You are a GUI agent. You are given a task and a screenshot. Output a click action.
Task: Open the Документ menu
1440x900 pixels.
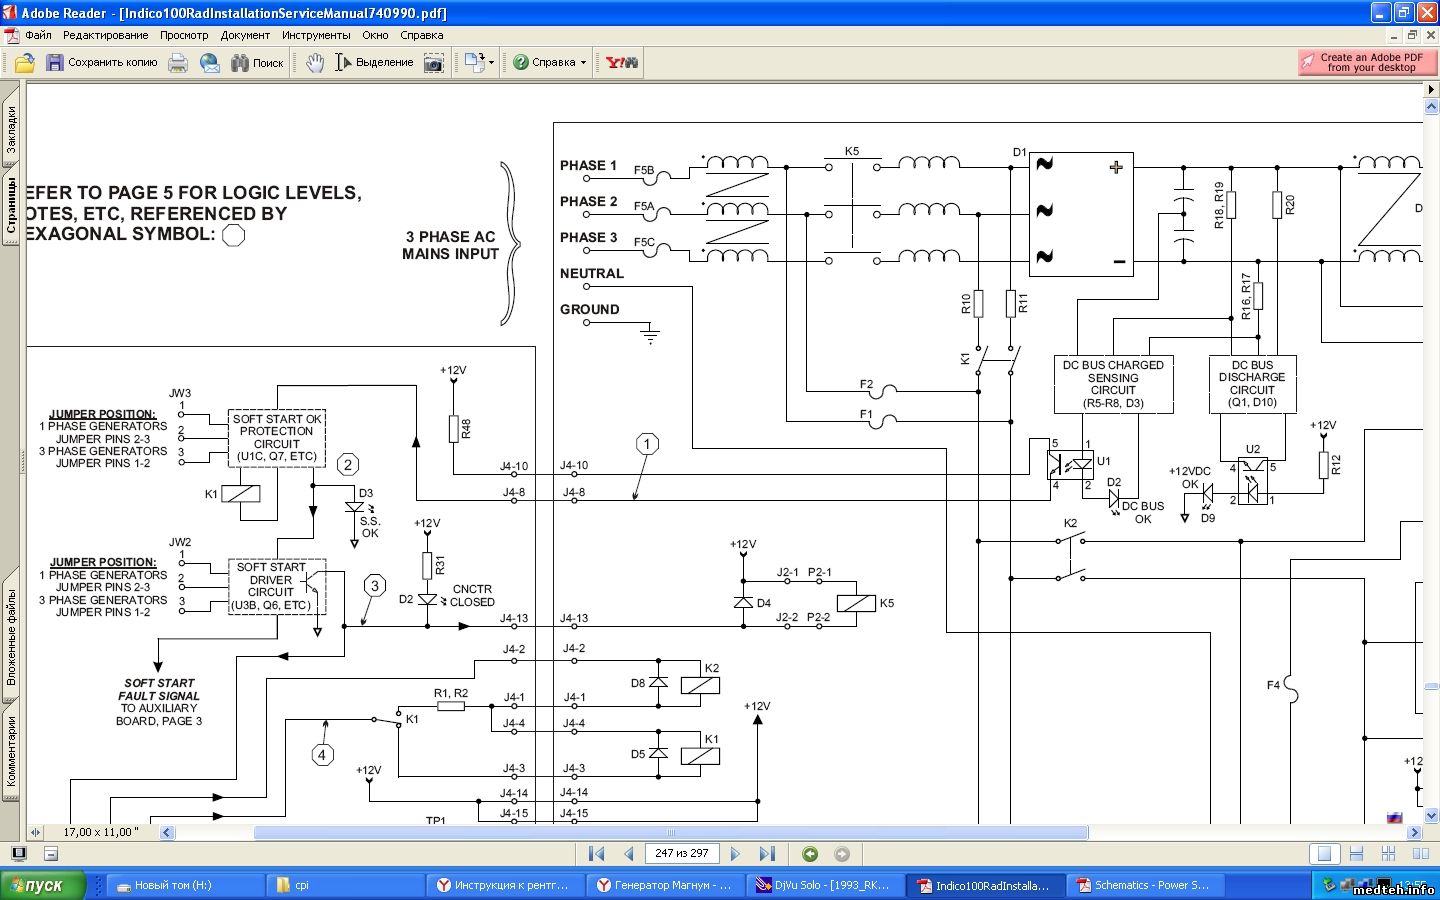[245, 35]
